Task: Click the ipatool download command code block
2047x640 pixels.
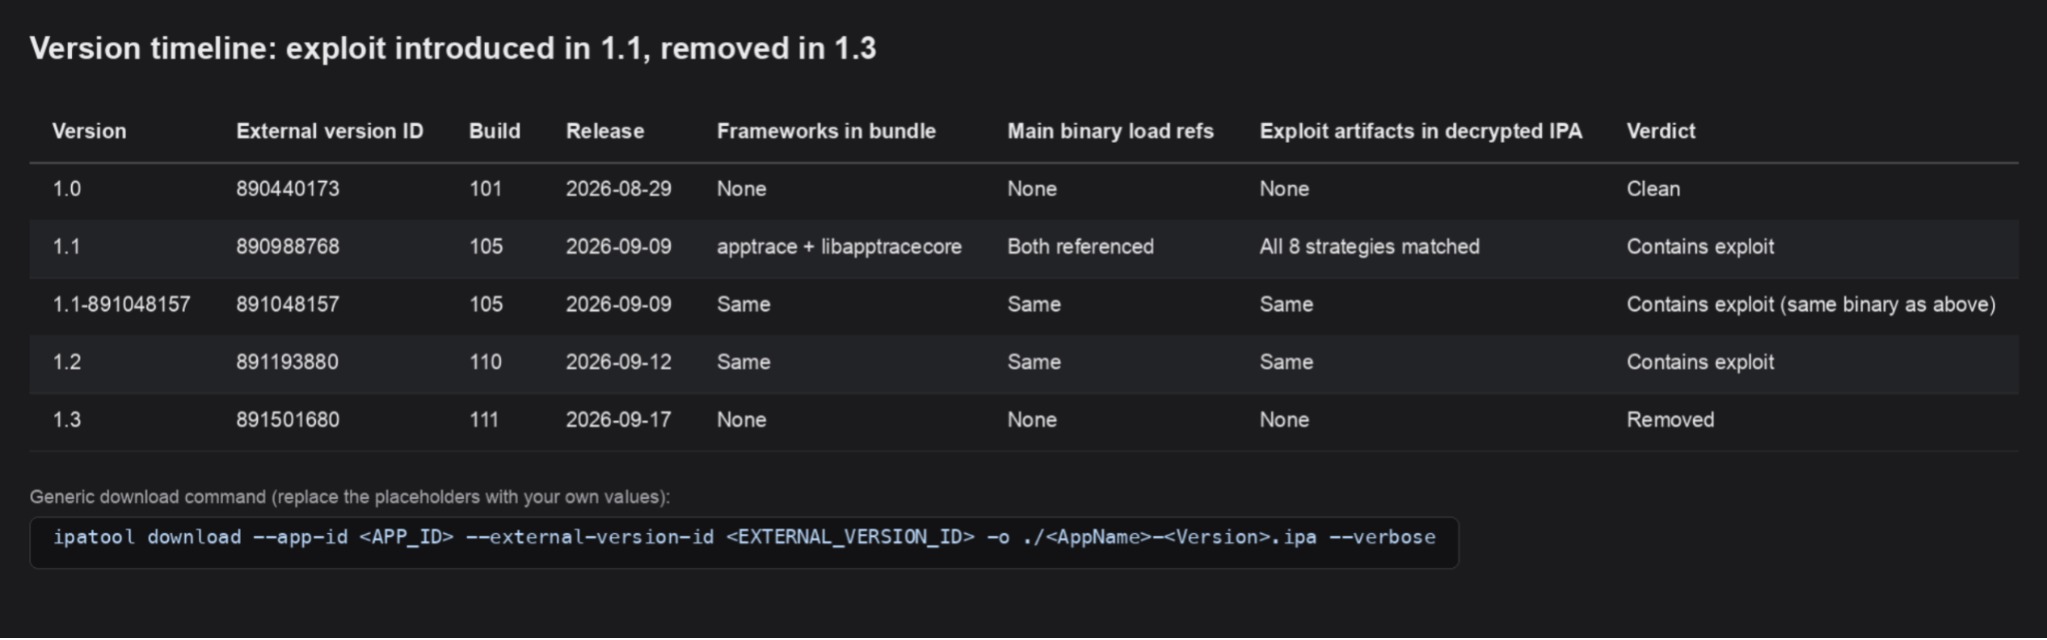Action: coord(744,543)
